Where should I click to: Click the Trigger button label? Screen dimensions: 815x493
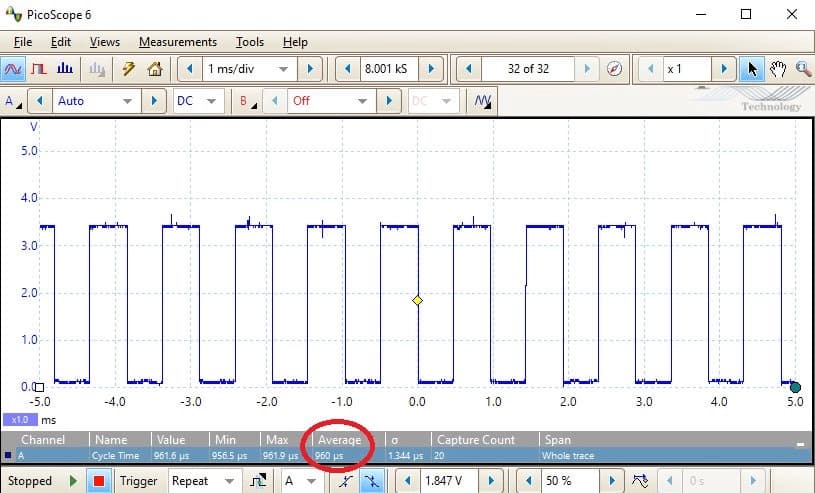(138, 481)
